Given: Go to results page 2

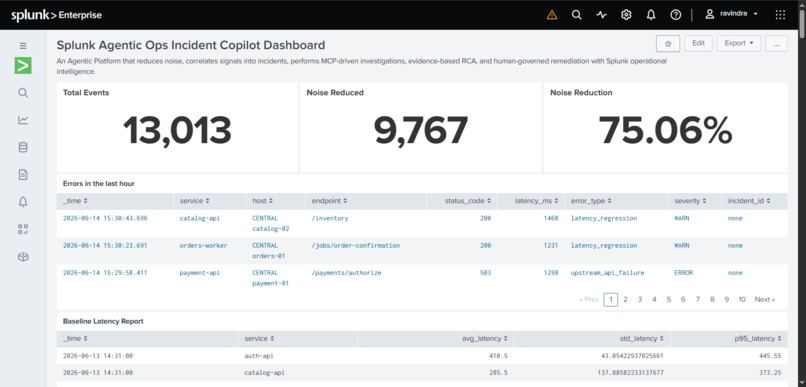Looking at the screenshot, I should [625, 300].
